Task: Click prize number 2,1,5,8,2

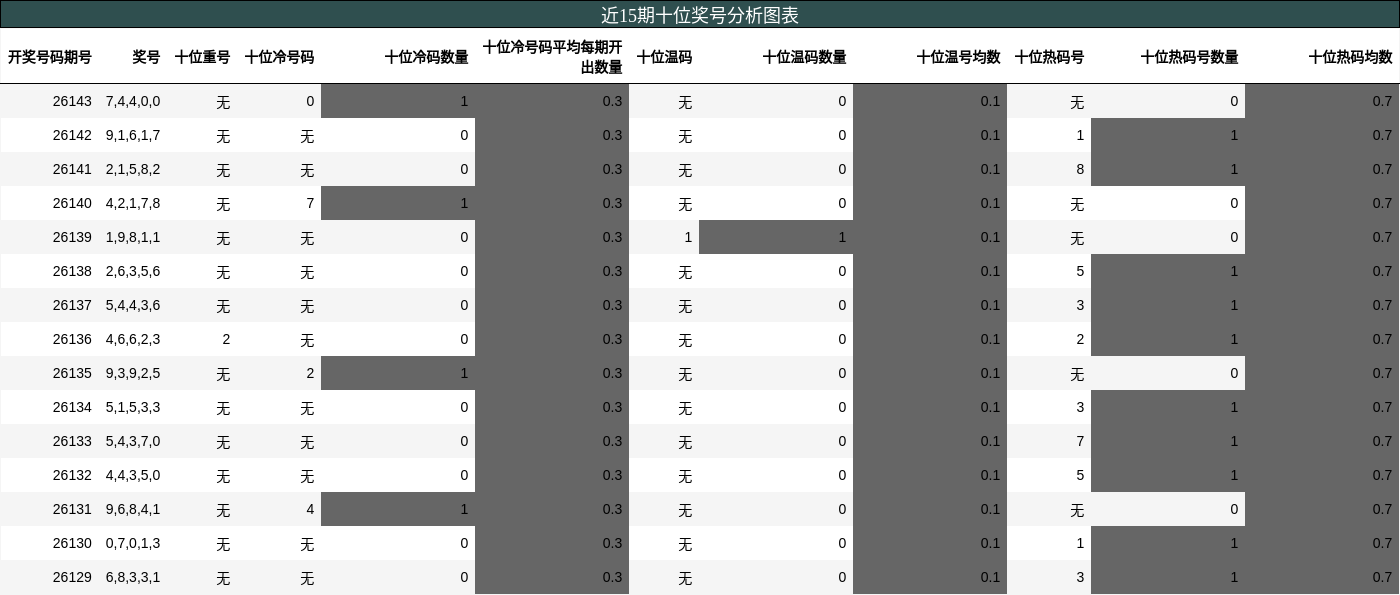Action: point(133,169)
